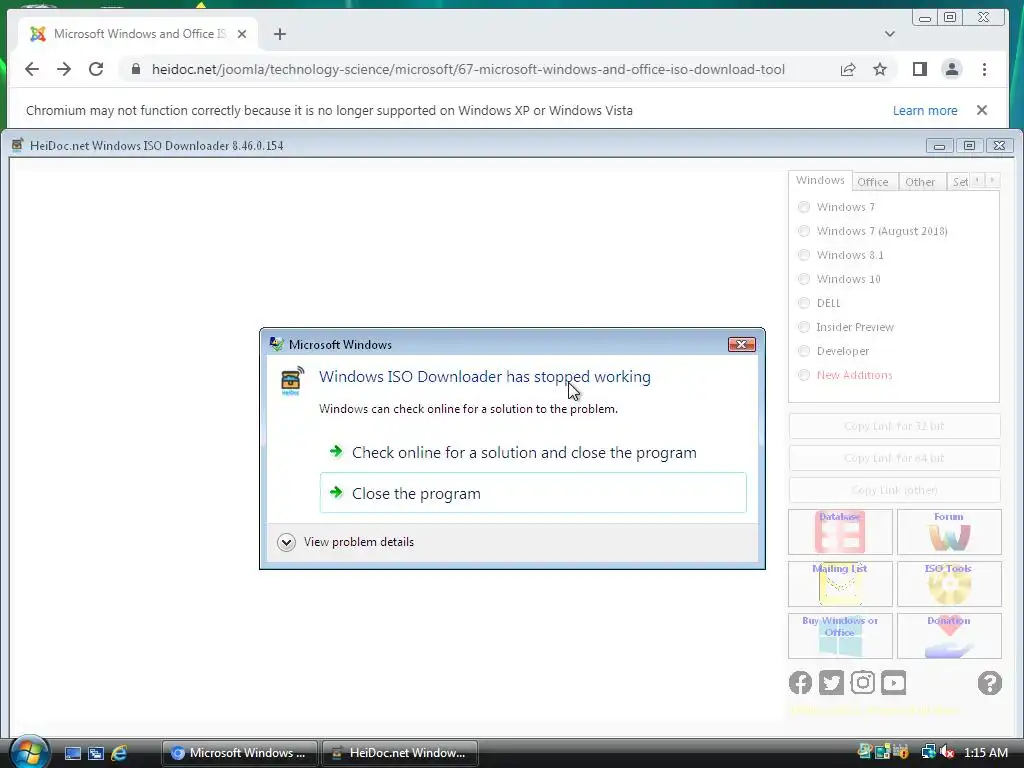
Task: Dismiss the unsupported Windows infobar
Action: 982,110
